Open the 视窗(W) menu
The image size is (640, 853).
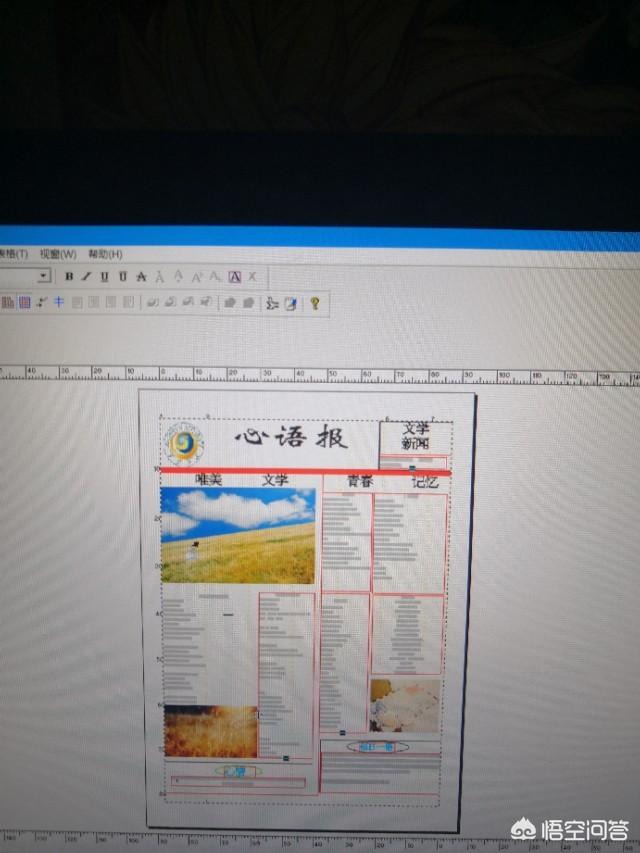click(x=57, y=254)
